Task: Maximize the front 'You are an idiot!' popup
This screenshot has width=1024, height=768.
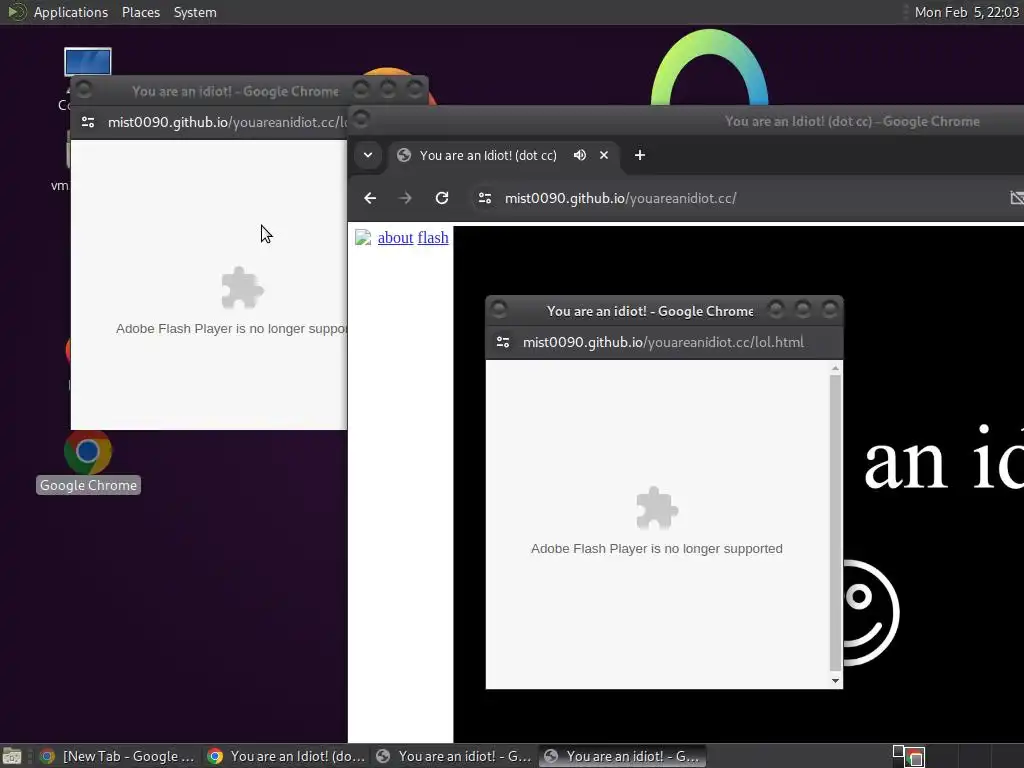Action: pyautogui.click(x=803, y=309)
